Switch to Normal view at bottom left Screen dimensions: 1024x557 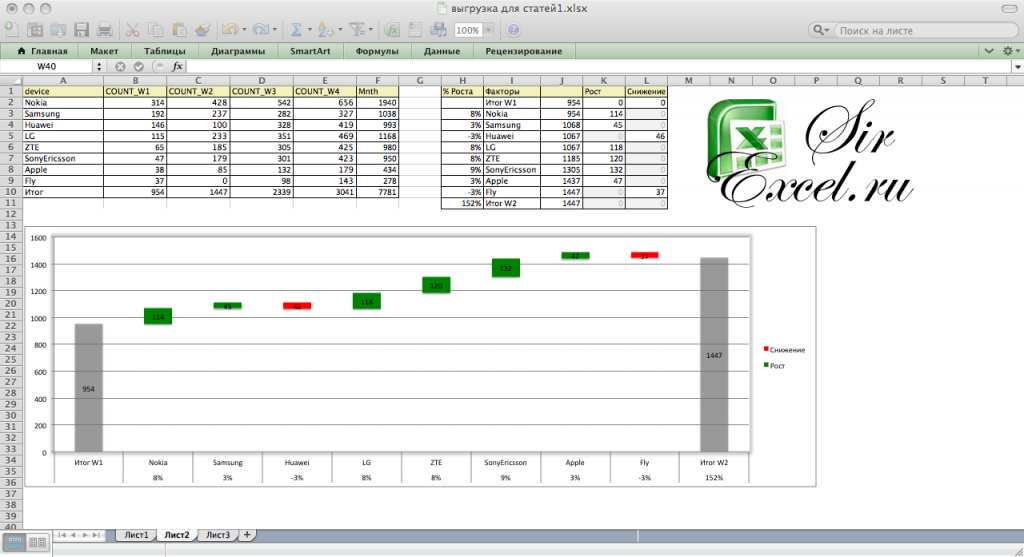tap(13, 542)
